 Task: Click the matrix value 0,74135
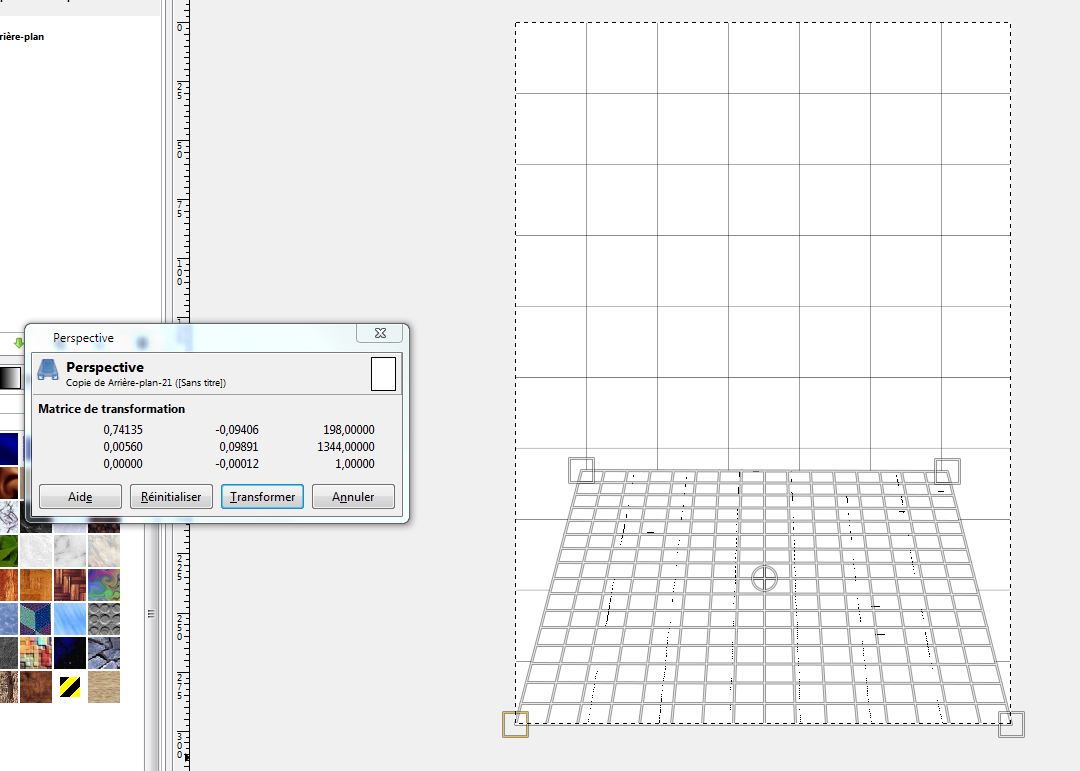click(x=123, y=429)
